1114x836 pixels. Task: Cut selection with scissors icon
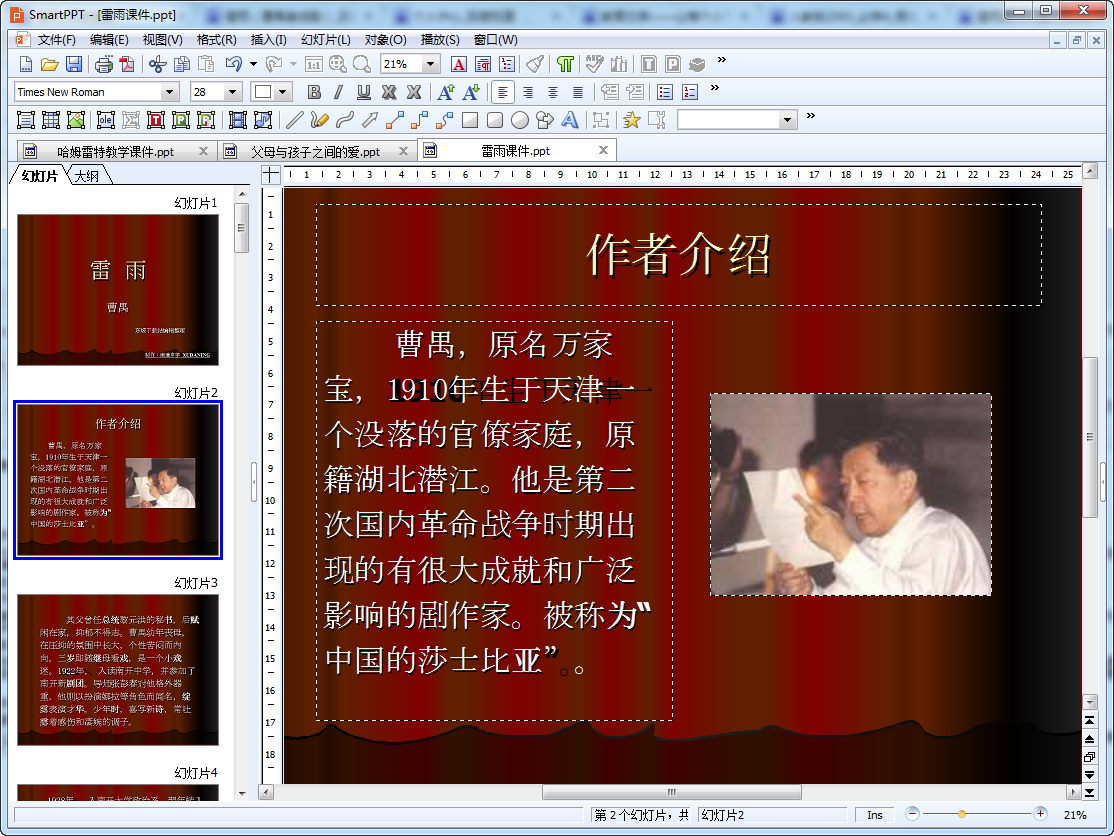[157, 65]
